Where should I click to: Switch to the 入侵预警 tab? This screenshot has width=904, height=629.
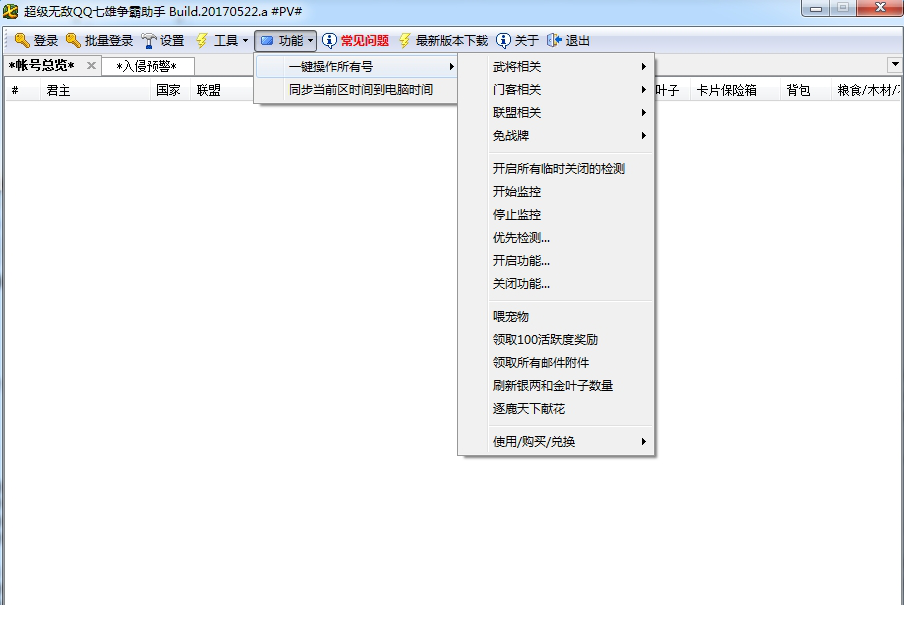click(x=147, y=66)
